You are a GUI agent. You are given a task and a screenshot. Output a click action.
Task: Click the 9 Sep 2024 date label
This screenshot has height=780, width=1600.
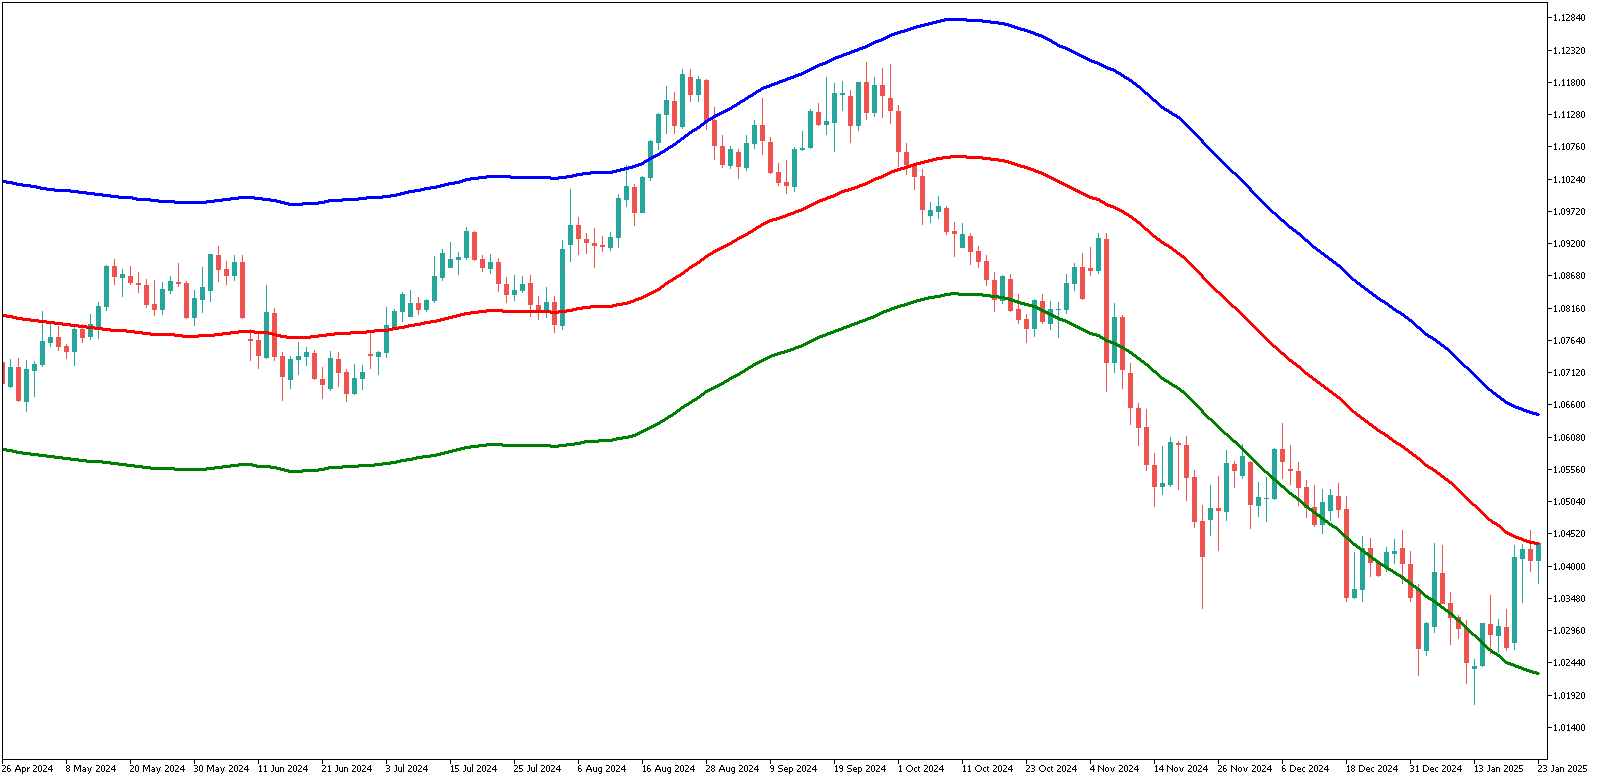coord(793,769)
